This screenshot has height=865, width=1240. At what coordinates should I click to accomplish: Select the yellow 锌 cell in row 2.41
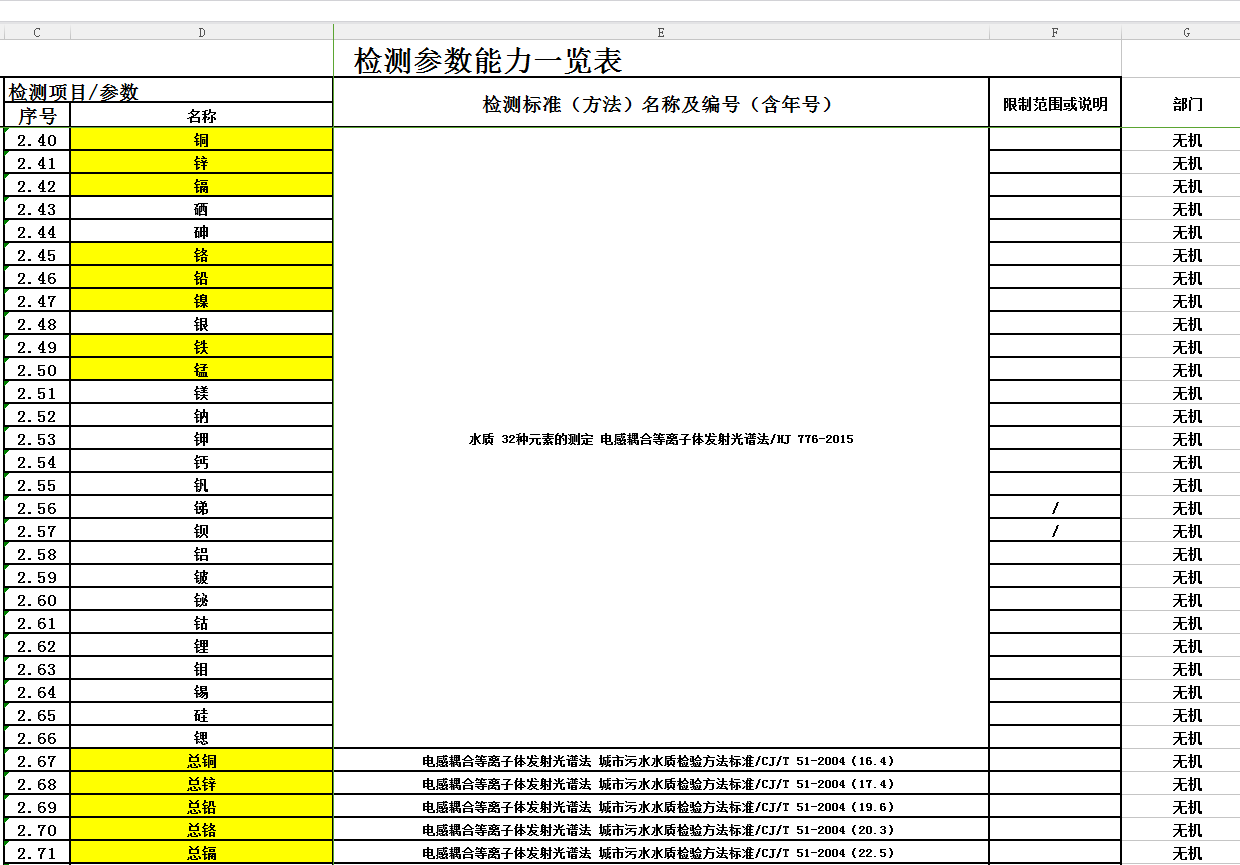click(x=202, y=162)
